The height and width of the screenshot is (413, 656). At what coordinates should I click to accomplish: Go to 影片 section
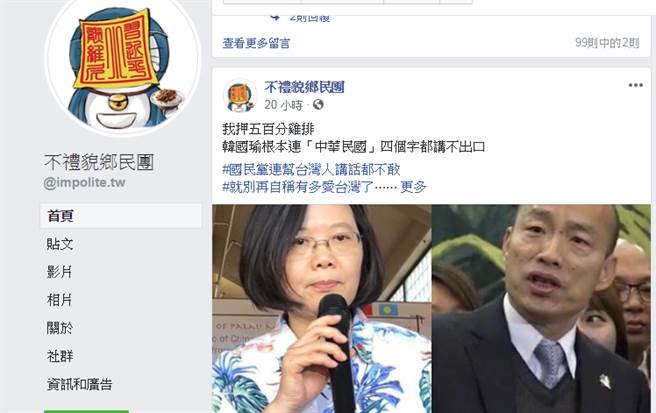(59, 272)
